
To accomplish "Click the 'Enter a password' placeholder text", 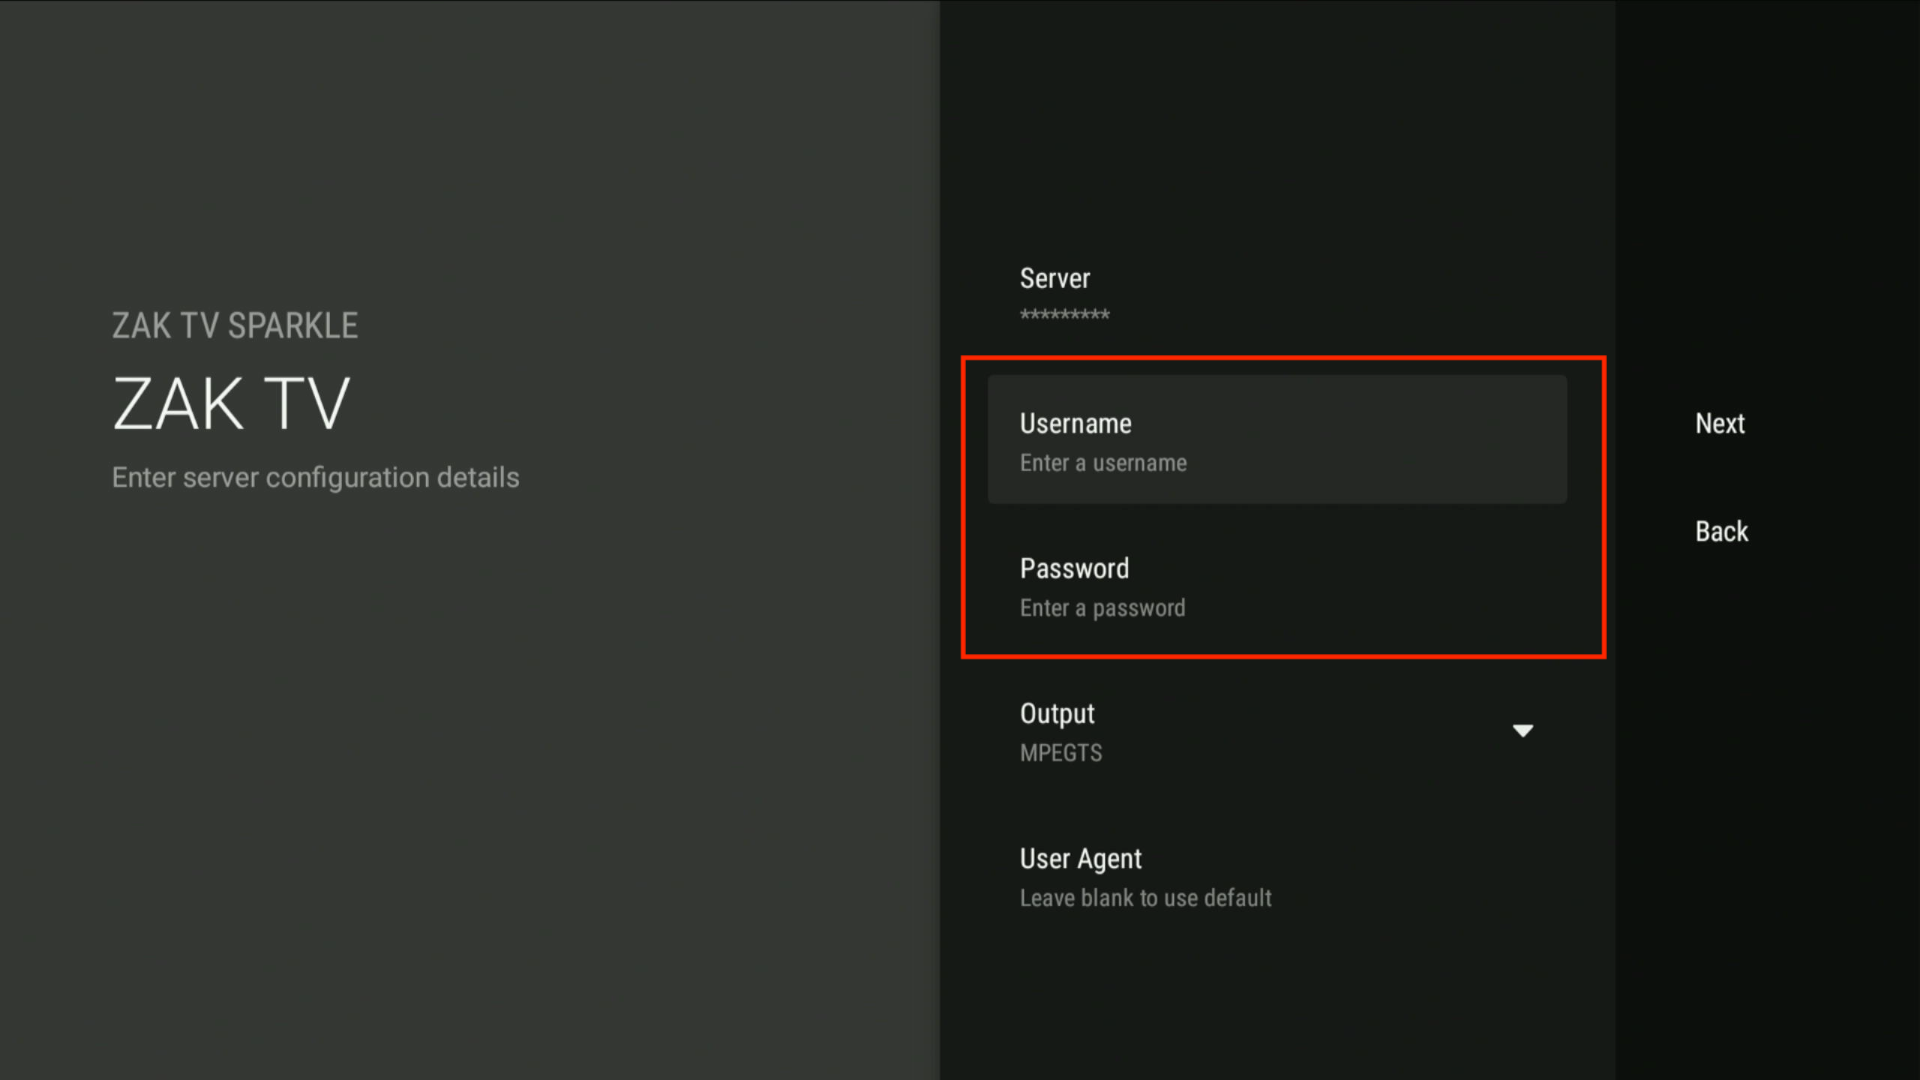I will coord(1102,608).
